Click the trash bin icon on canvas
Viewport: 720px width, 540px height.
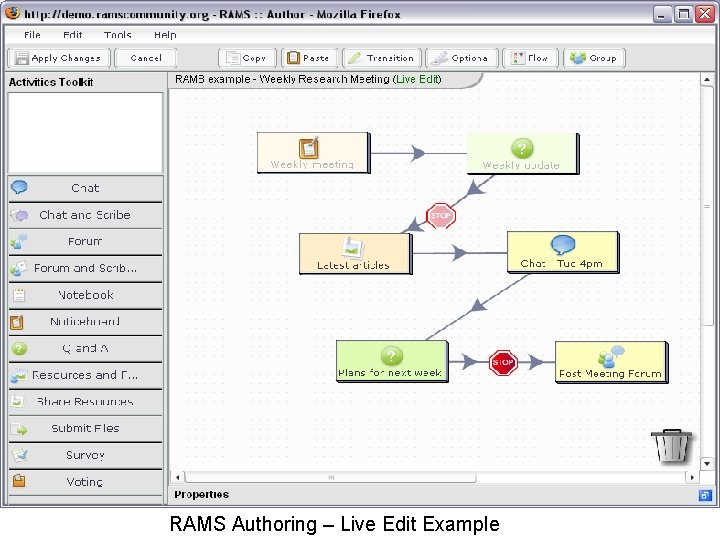click(x=672, y=446)
